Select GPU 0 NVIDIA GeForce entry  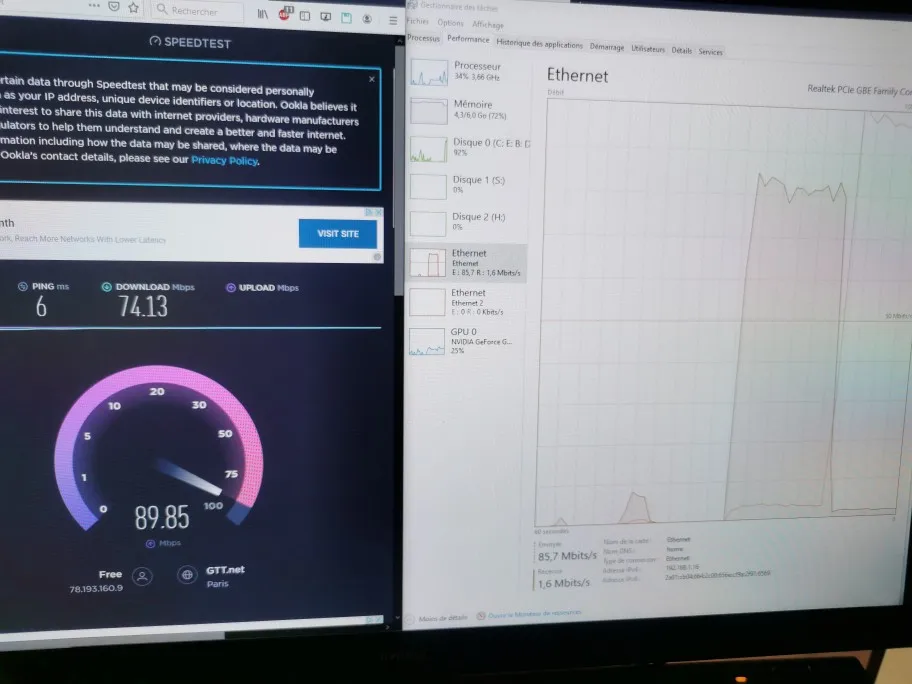point(467,341)
